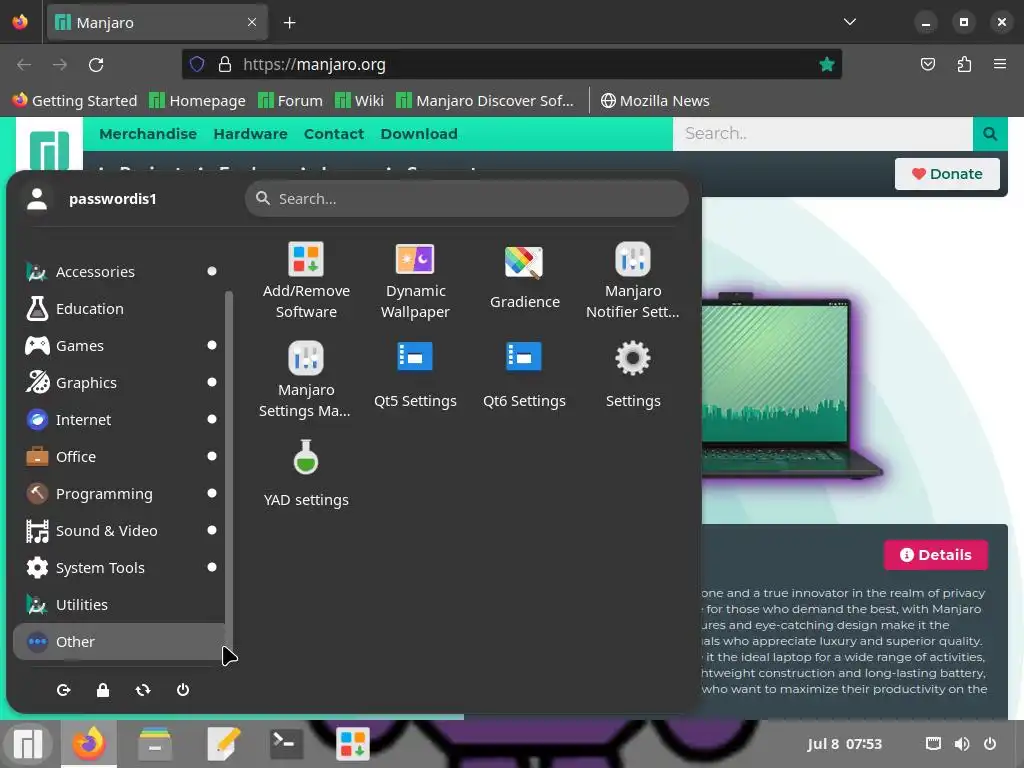Viewport: 1024px width, 768px height.
Task: Open Add/Remove Software app
Action: [306, 280]
